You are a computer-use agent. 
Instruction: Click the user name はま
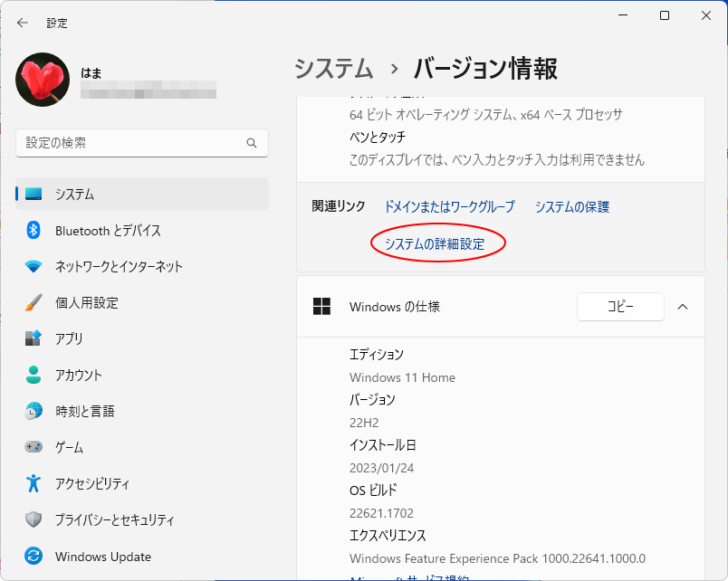point(91,73)
